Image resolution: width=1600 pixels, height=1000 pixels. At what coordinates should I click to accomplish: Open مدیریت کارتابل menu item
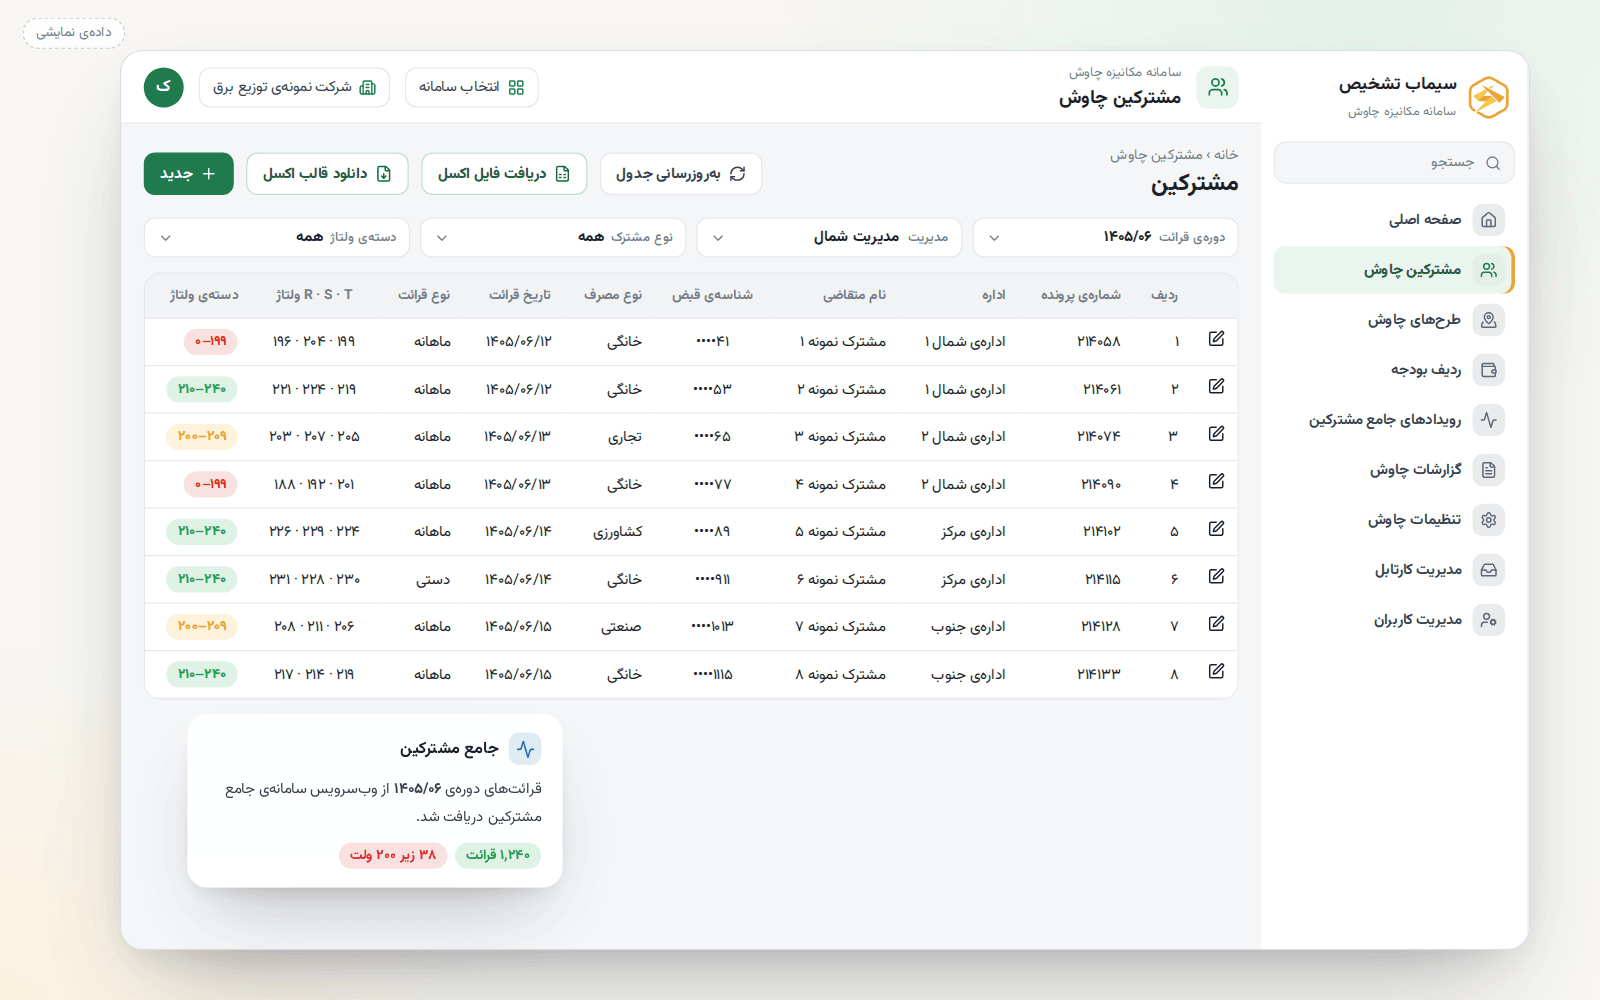(x=1393, y=570)
